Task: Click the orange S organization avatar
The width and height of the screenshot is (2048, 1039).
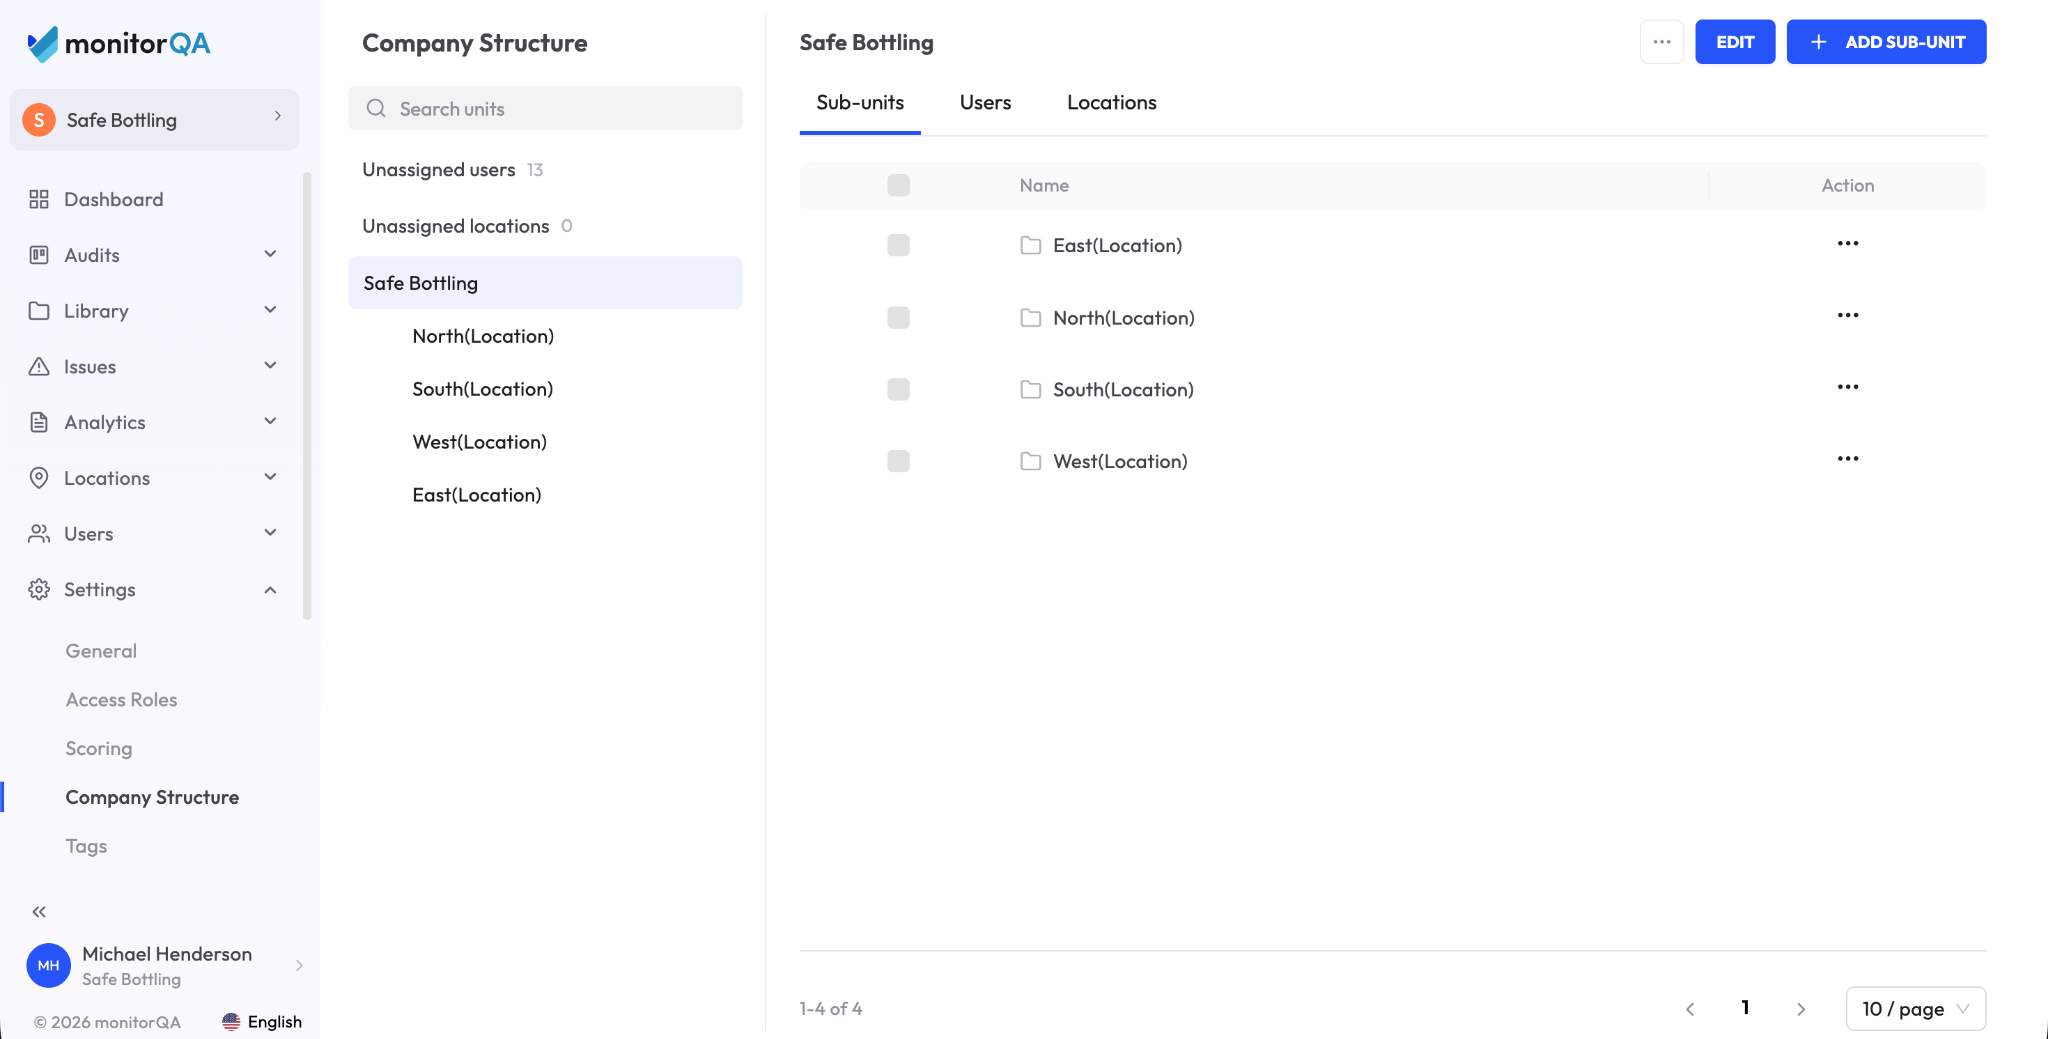Action: point(39,120)
